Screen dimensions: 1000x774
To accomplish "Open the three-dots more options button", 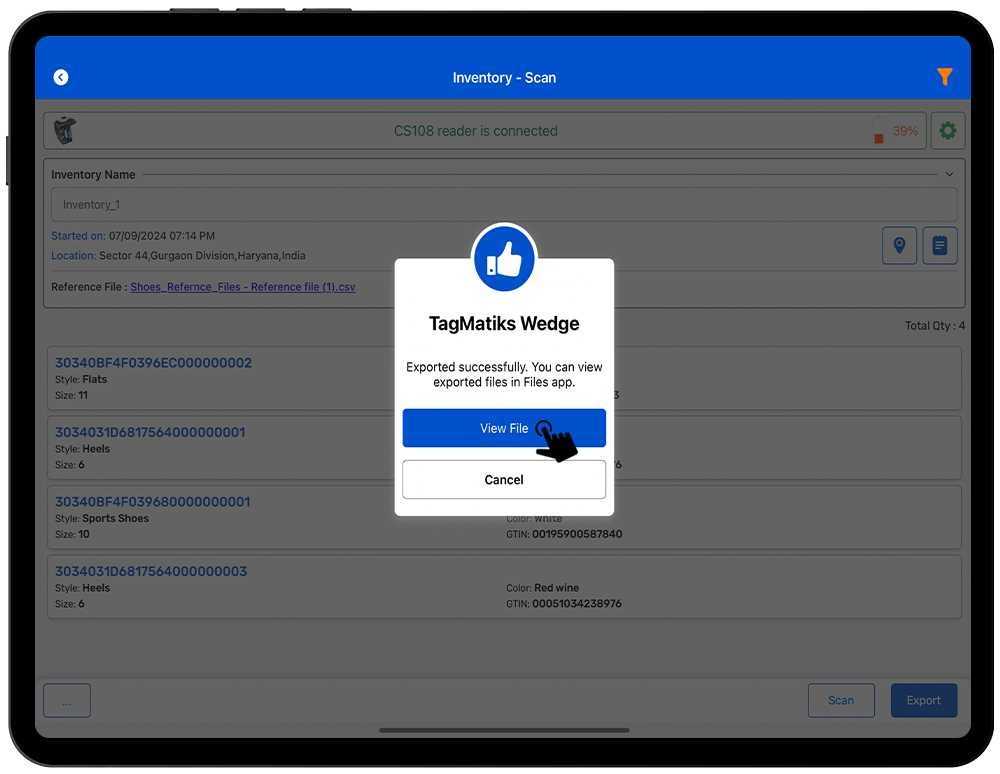I will click(67, 701).
